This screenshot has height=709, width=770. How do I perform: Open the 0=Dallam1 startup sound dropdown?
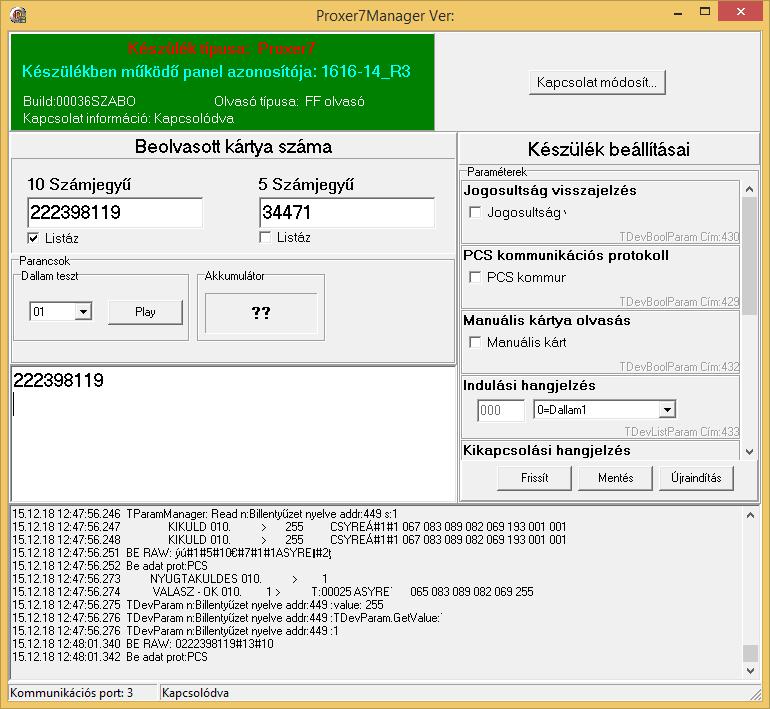[667, 409]
